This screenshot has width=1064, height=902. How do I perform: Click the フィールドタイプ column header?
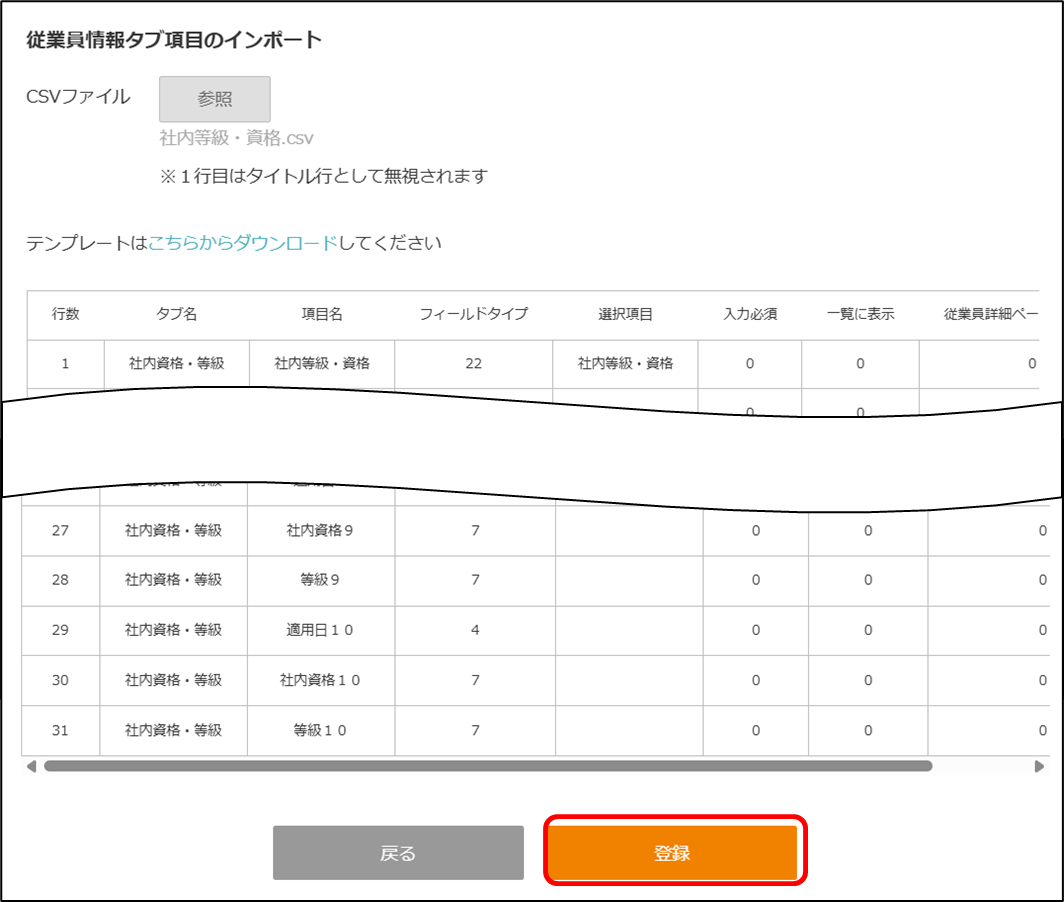474,314
